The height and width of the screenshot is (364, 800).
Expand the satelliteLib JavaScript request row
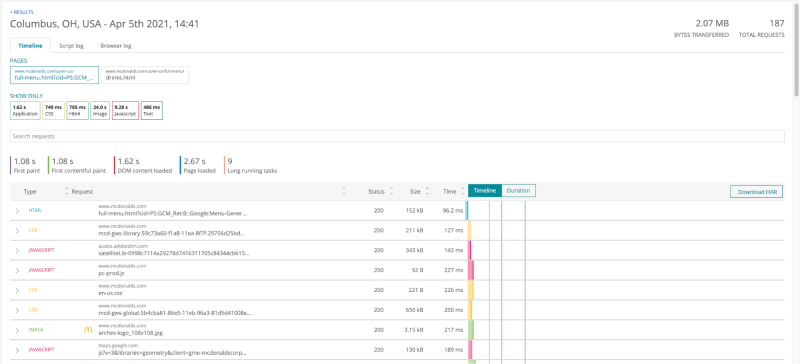pyautogui.click(x=17, y=250)
